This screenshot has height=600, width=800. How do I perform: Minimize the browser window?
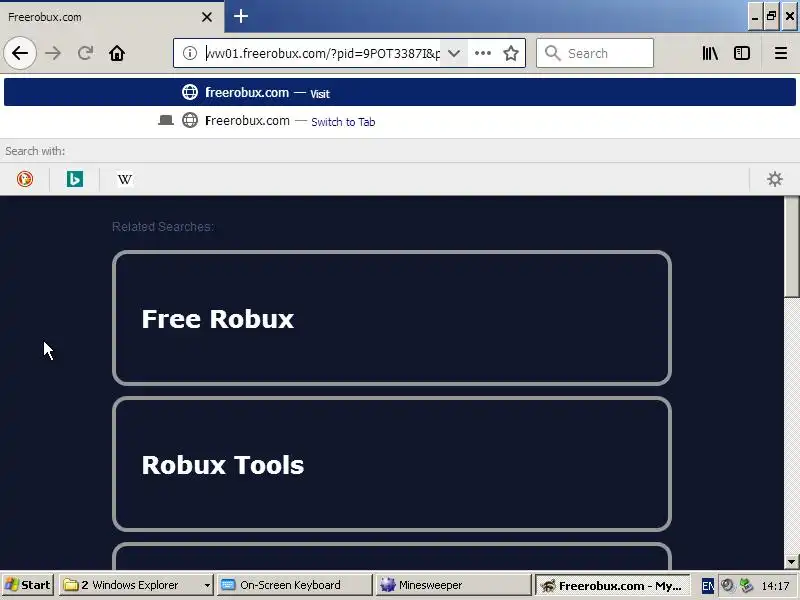click(x=755, y=16)
